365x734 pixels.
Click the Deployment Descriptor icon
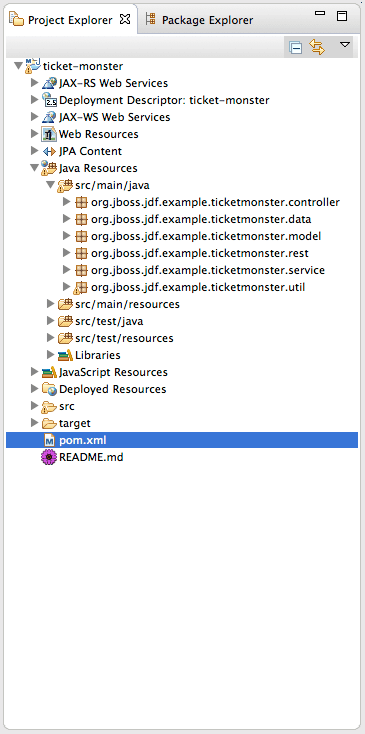pos(49,100)
